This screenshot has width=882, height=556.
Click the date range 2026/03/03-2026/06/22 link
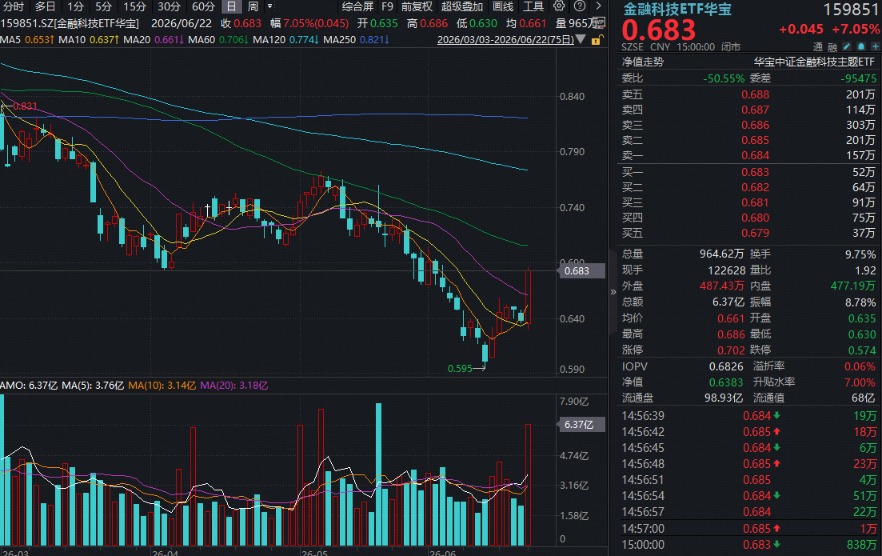click(x=506, y=40)
